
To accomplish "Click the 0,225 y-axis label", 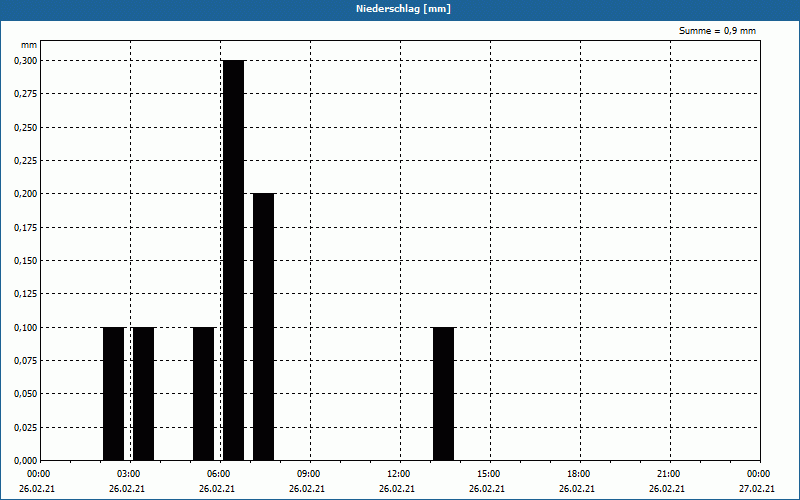I will tap(26, 161).
